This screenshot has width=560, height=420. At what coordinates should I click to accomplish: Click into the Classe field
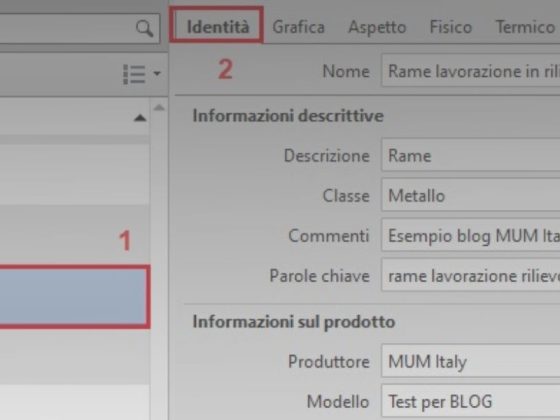[471, 196]
